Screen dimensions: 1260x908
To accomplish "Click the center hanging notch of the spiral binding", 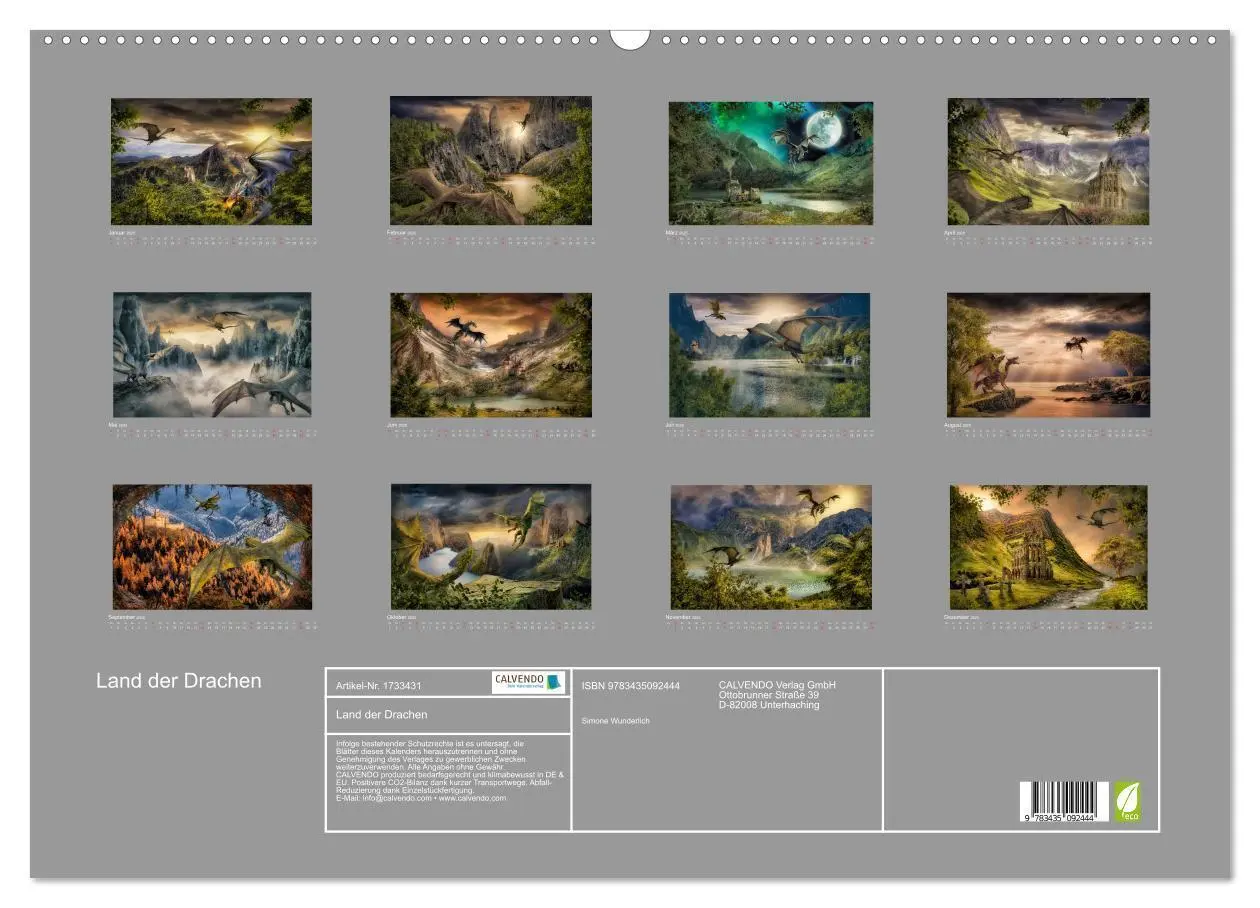I will [630, 40].
